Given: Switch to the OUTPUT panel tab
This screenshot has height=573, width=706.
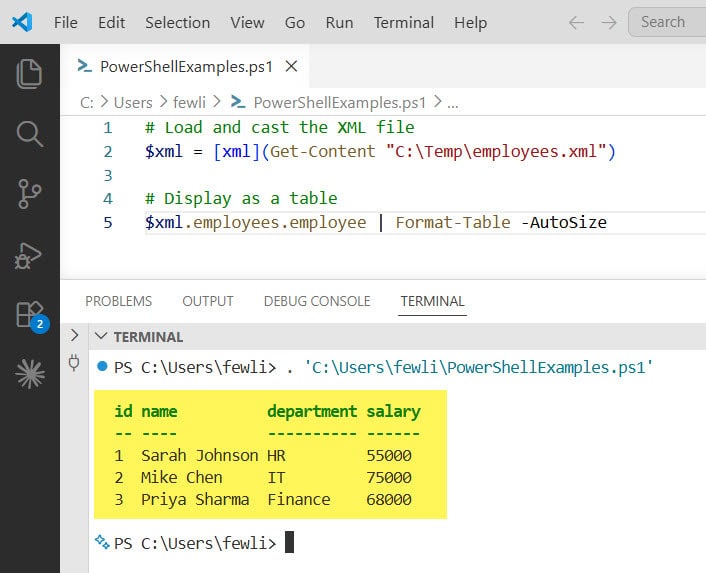Looking at the screenshot, I should click(x=208, y=301).
